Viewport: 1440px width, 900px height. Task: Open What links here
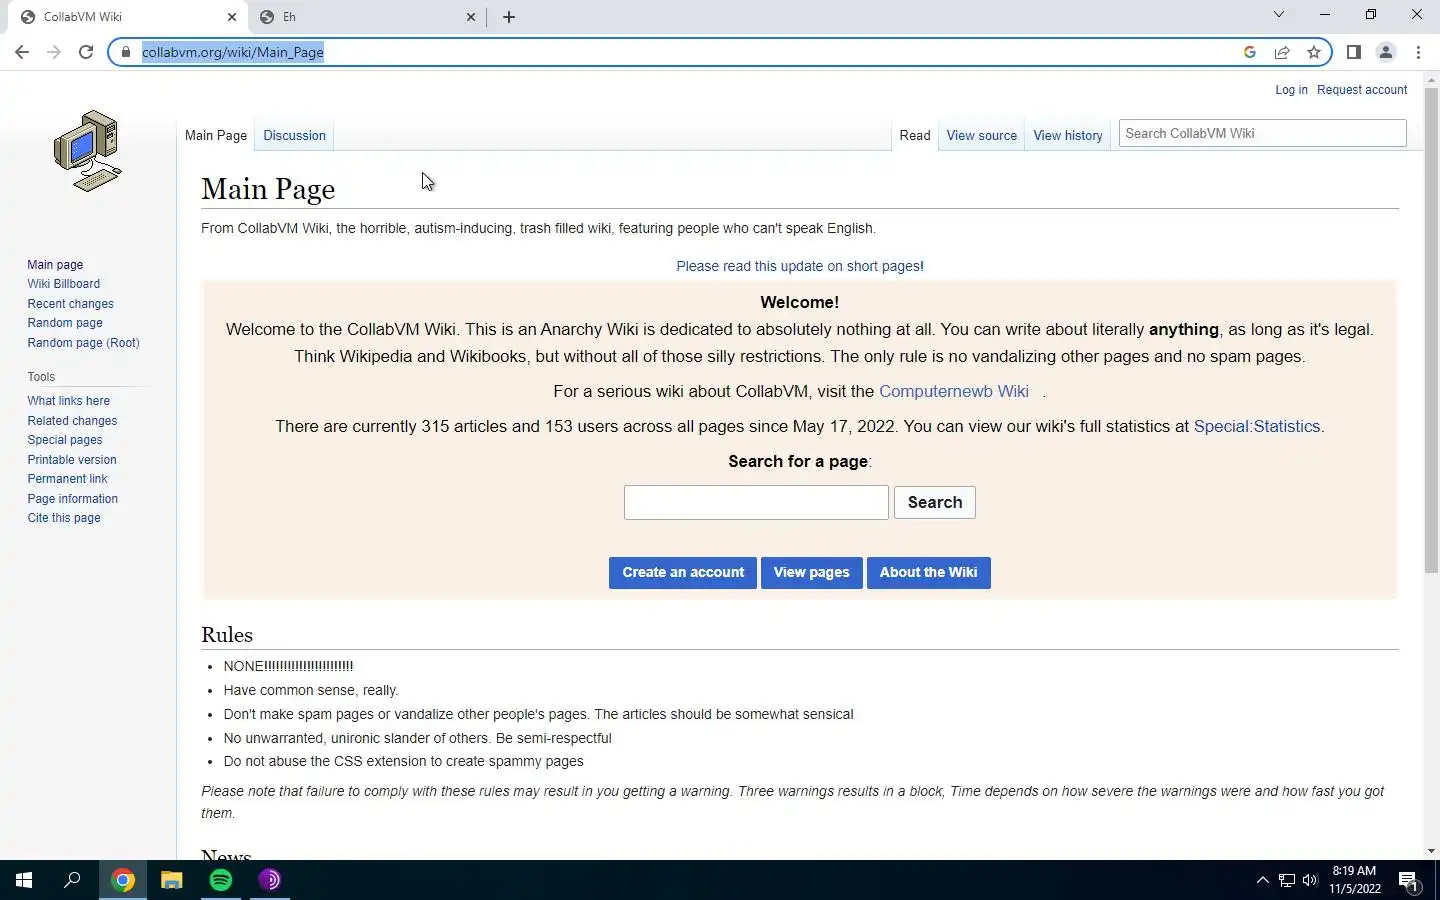pyautogui.click(x=69, y=401)
